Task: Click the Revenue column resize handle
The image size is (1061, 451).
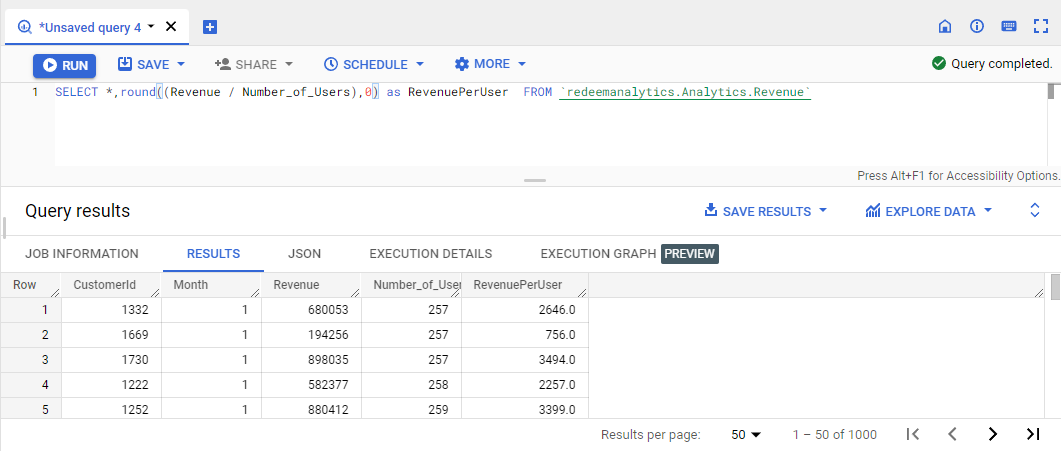Action: pos(357,293)
